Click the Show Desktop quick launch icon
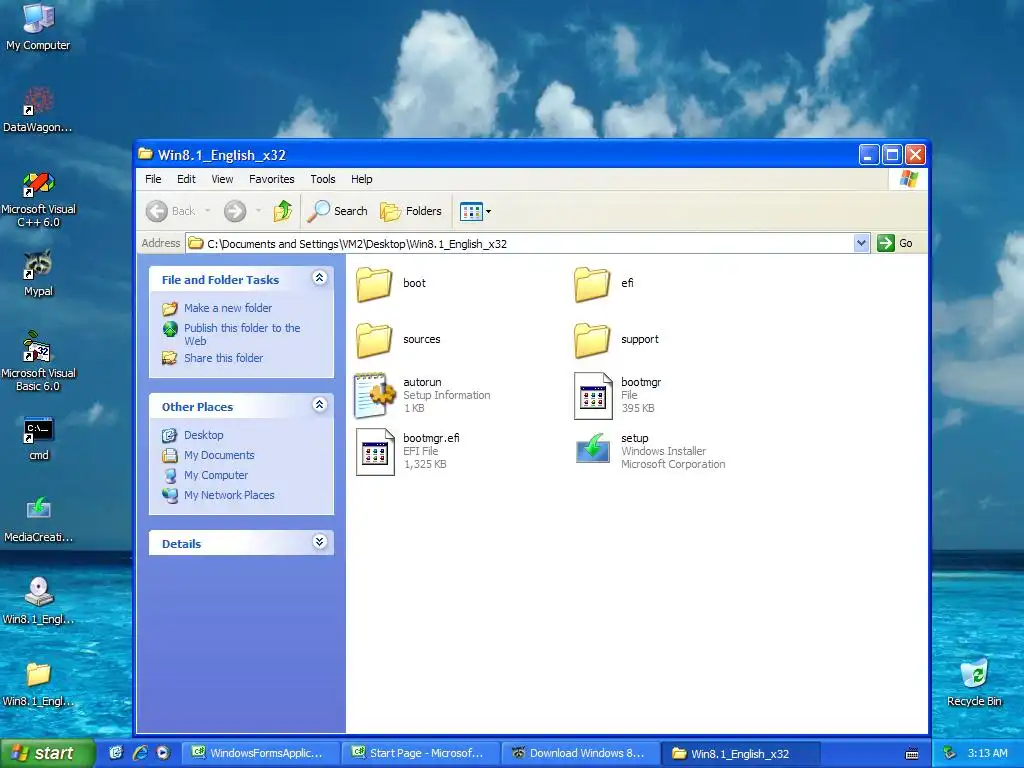 point(116,753)
